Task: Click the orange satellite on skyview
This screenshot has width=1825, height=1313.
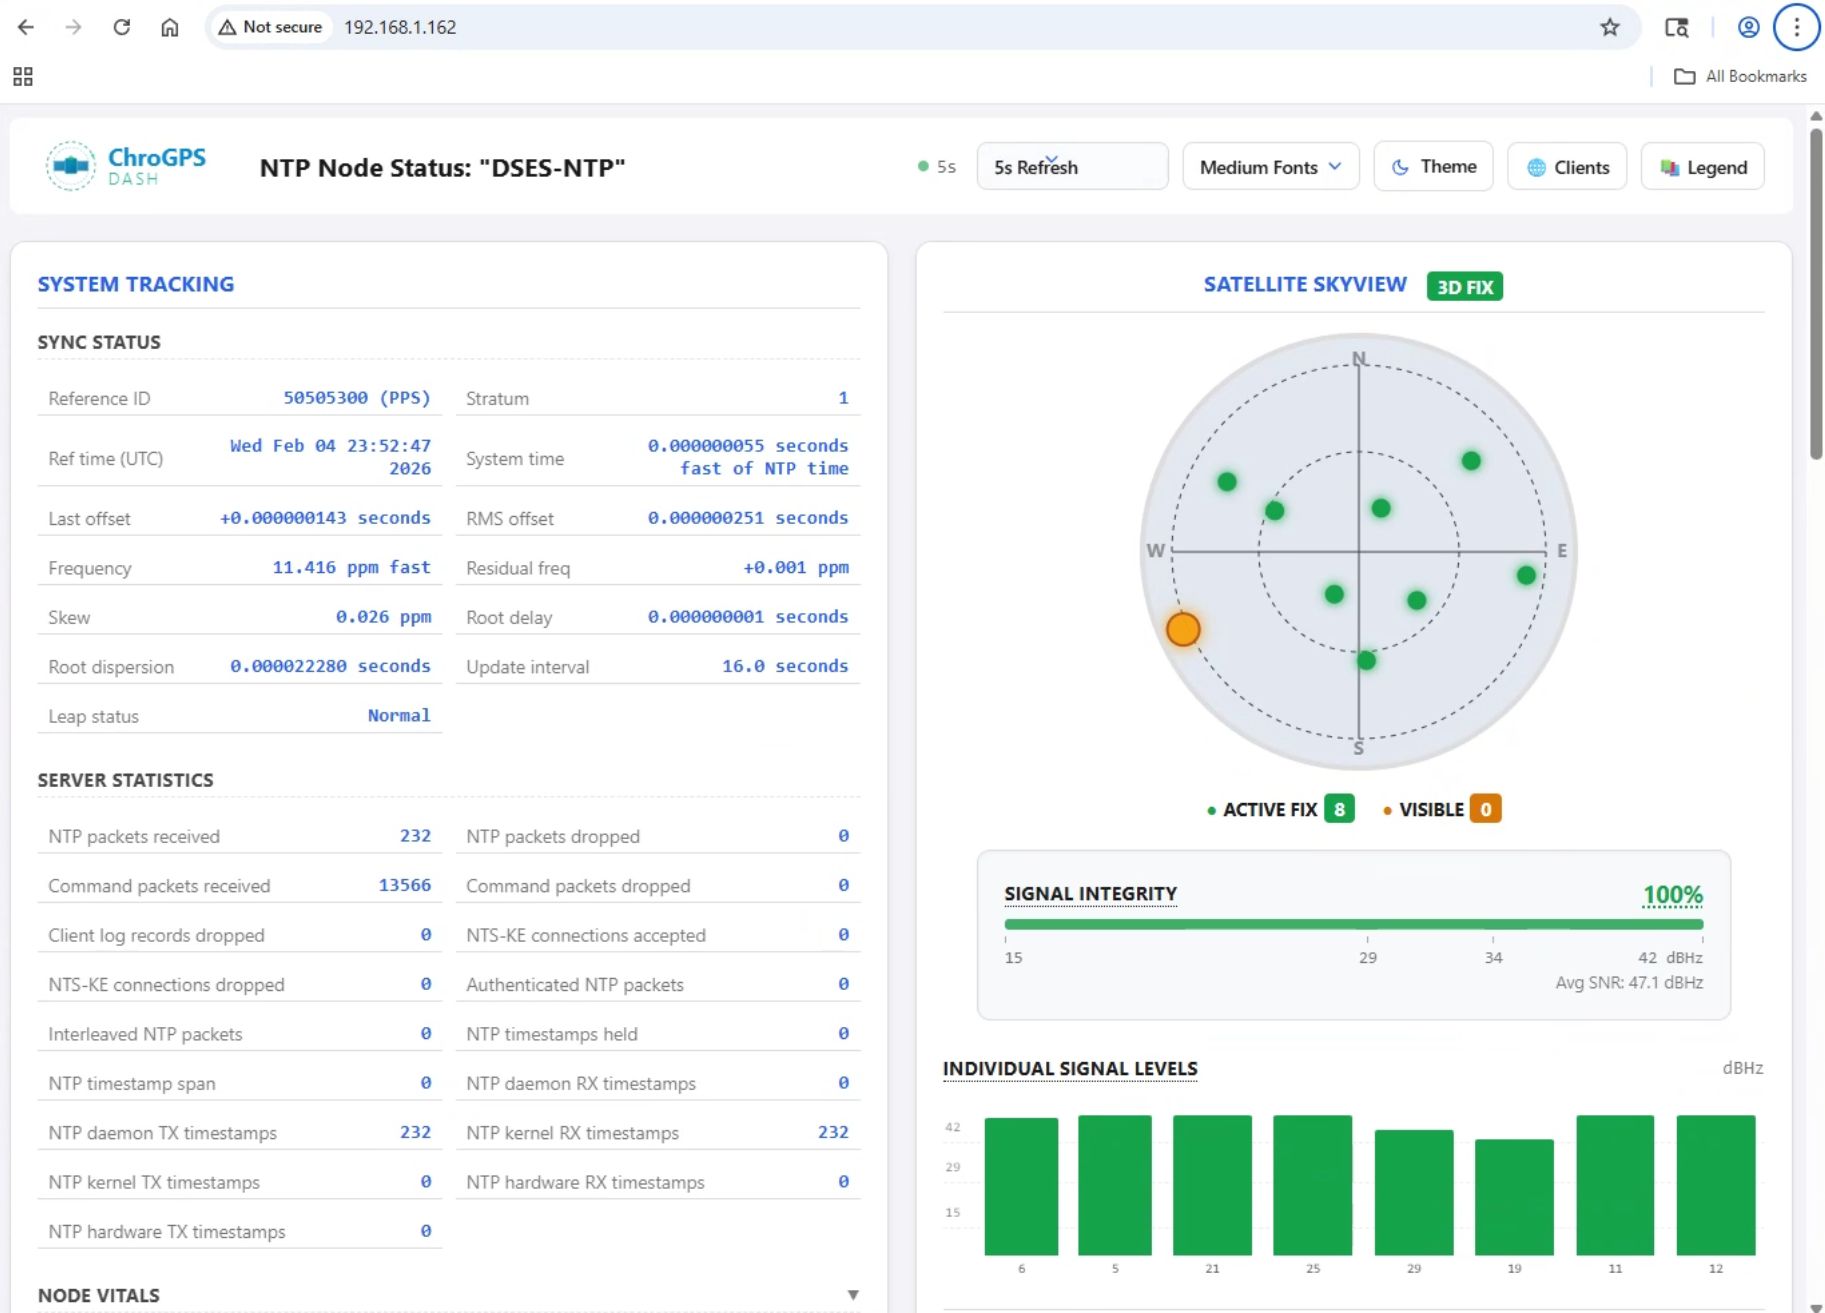Action: 1183,629
